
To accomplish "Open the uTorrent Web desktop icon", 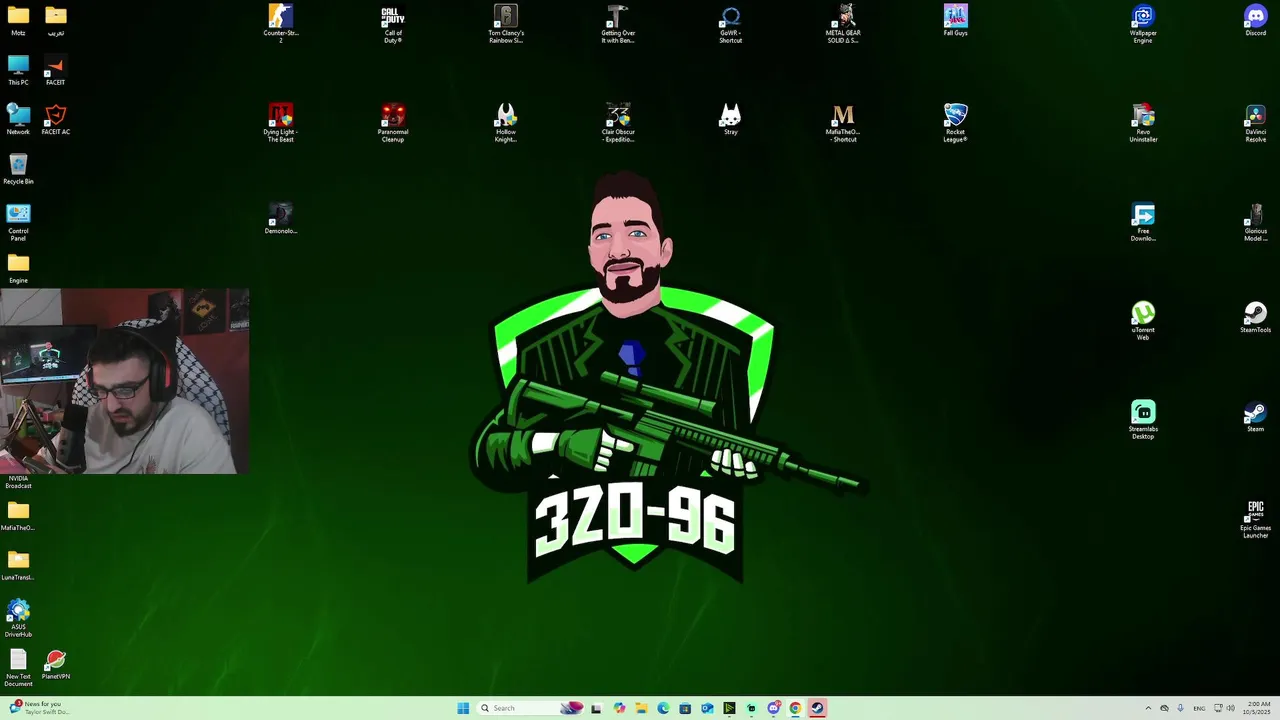I will click(x=1143, y=321).
